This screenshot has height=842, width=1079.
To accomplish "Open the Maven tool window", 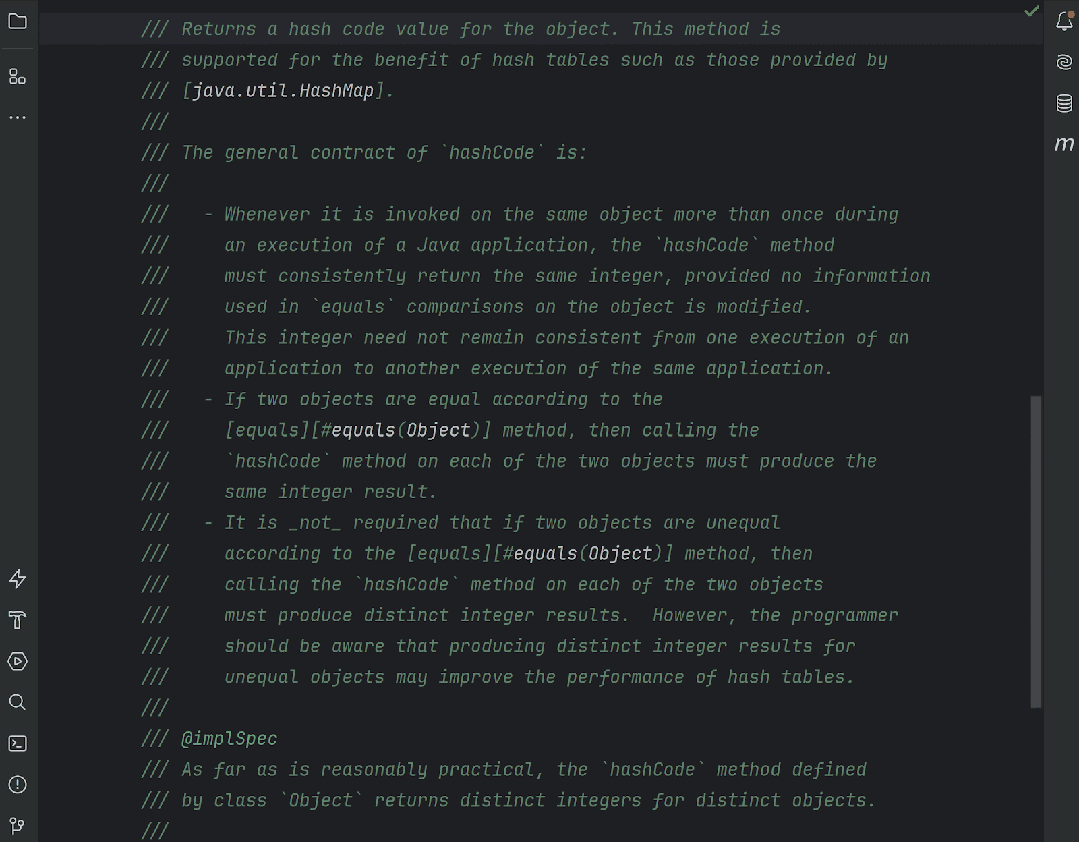I will pyautogui.click(x=1064, y=143).
